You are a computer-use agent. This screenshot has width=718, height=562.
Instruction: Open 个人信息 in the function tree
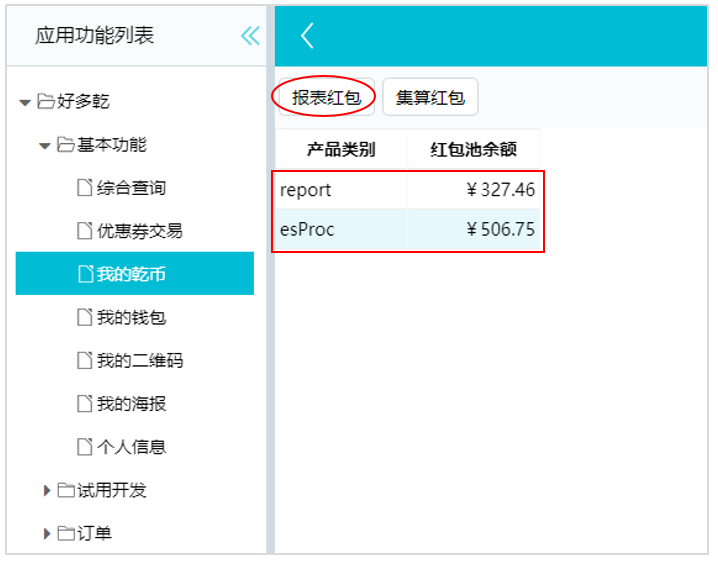tap(131, 447)
